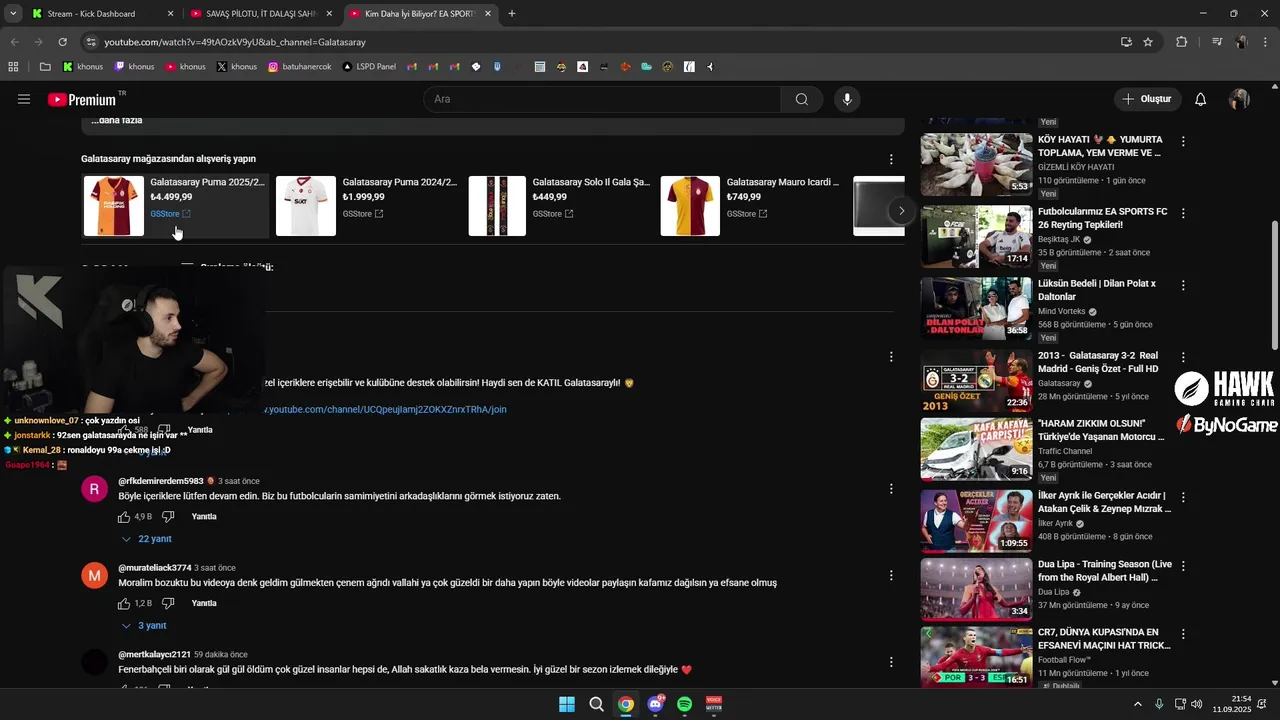Open the @murateliack3774 M avatar profile

[x=94, y=575]
